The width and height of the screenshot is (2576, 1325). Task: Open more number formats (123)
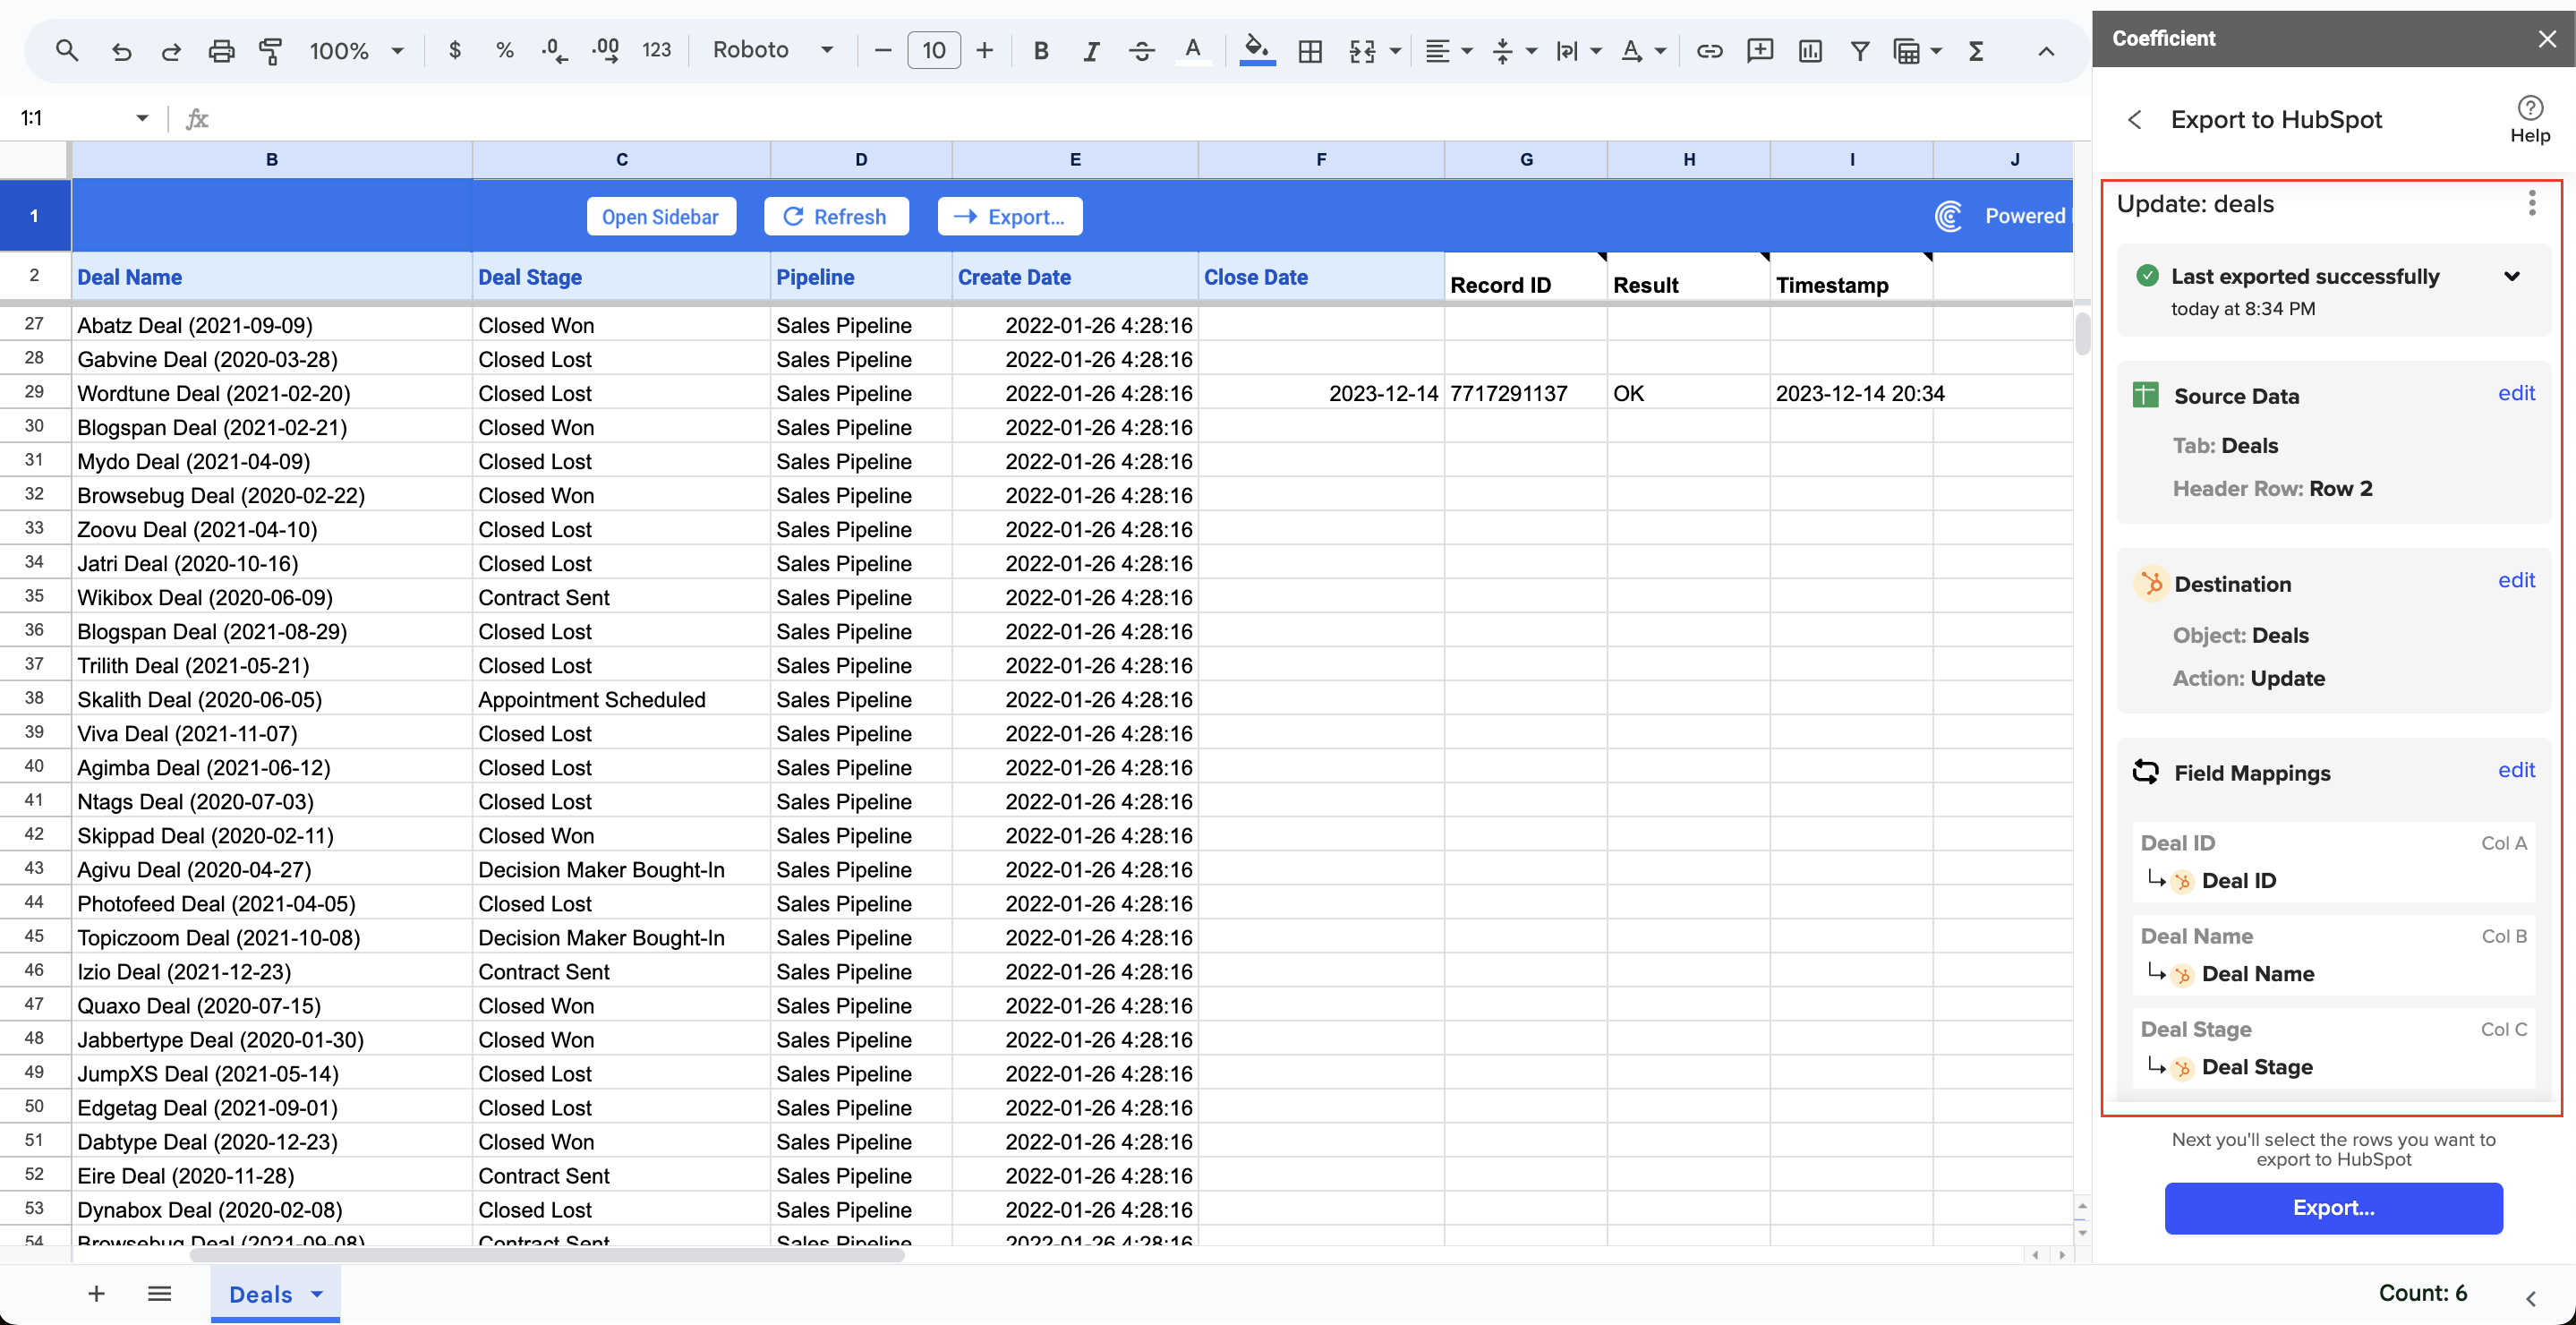(656, 50)
